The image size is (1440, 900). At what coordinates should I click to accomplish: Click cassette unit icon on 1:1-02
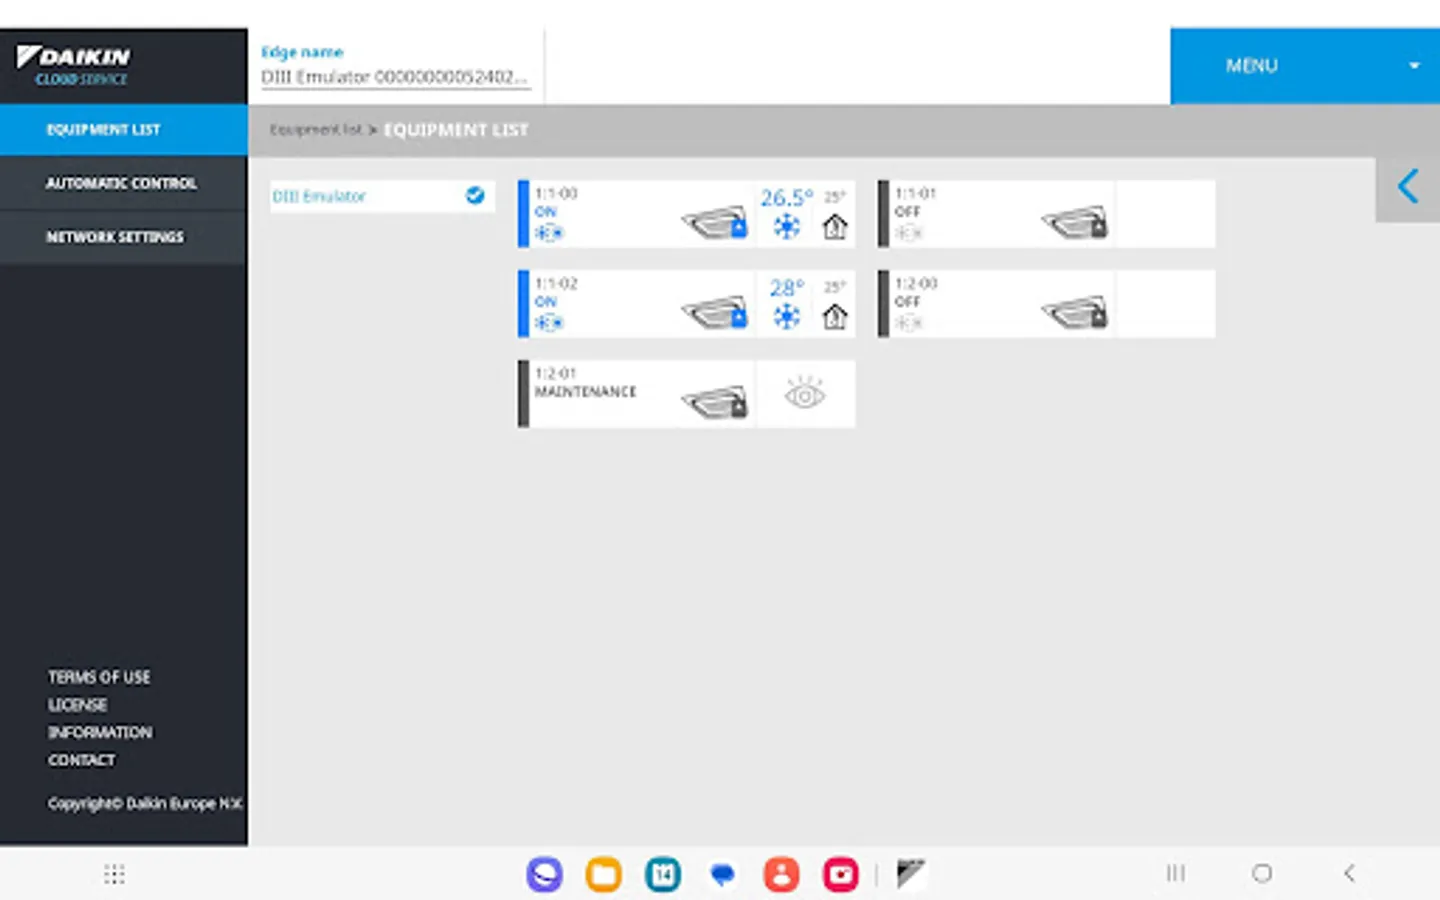(x=715, y=312)
